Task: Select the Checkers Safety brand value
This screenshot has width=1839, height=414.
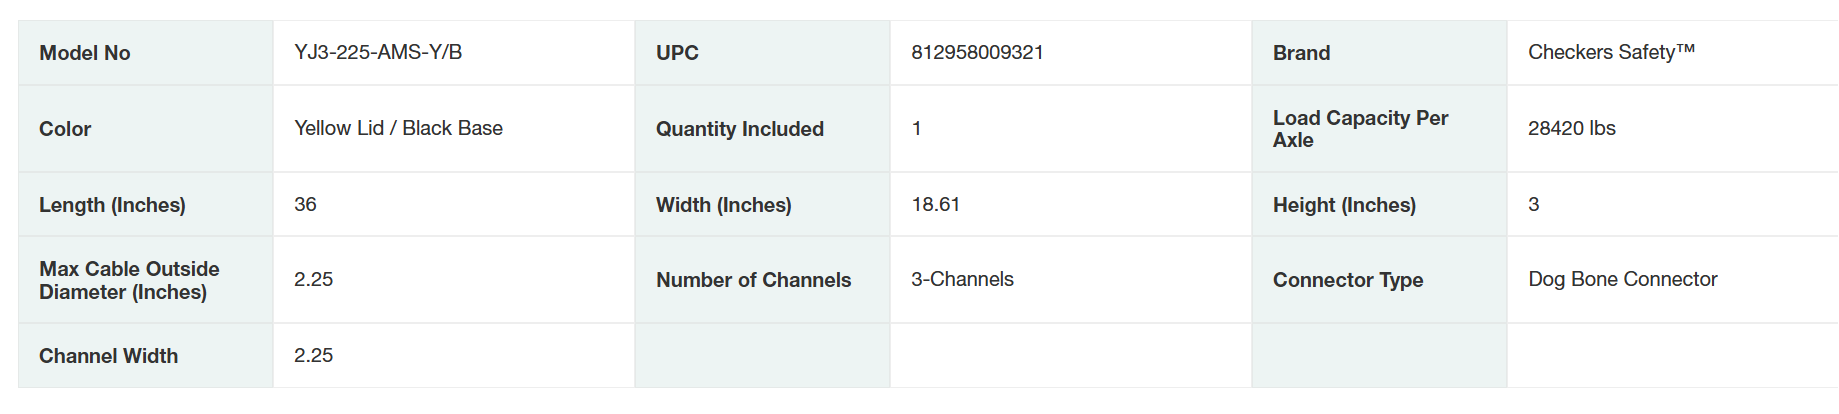Action: tap(1611, 52)
